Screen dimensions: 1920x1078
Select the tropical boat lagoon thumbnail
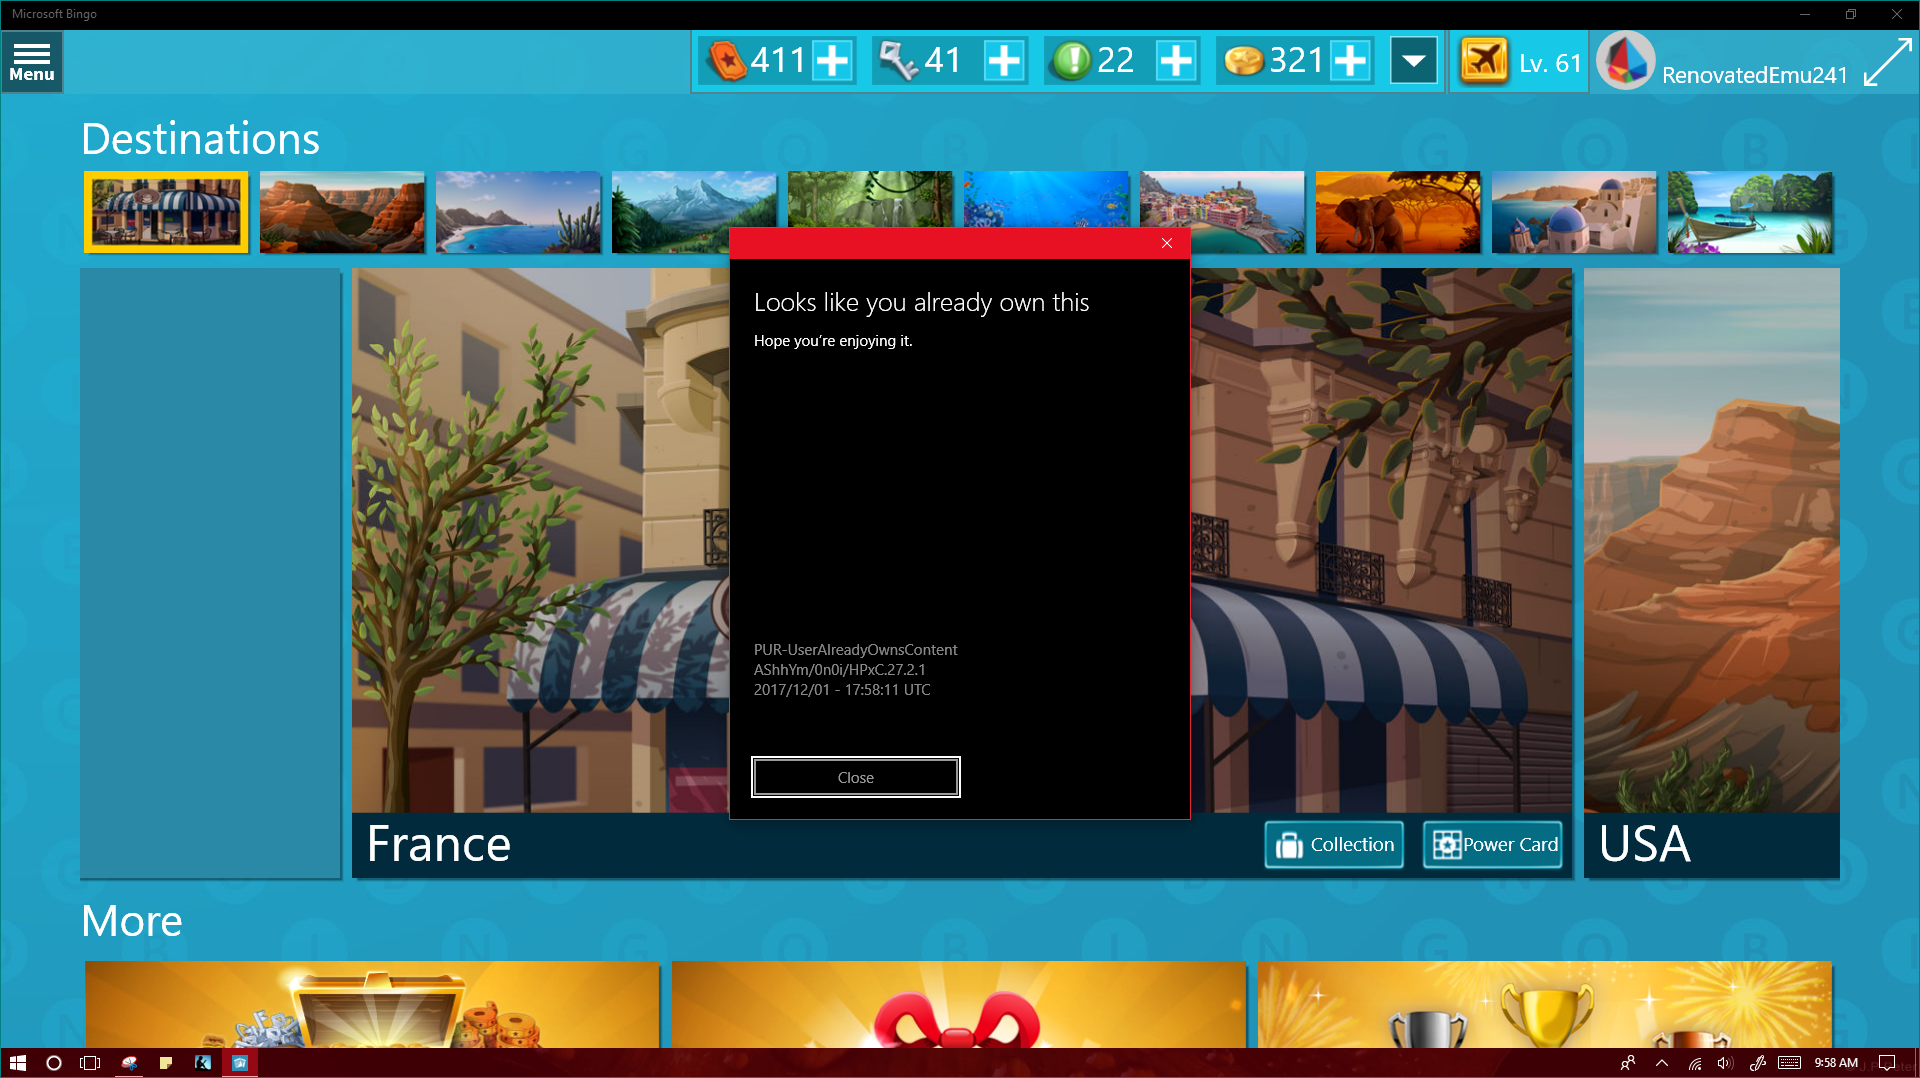point(1750,212)
